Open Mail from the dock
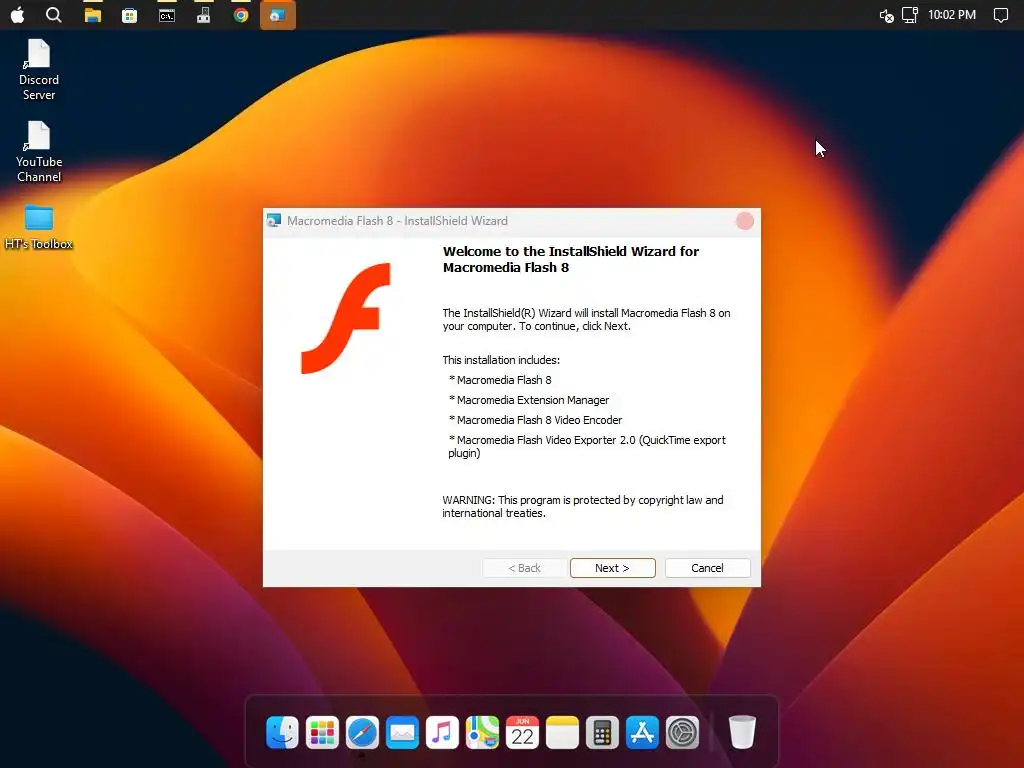 click(x=402, y=732)
